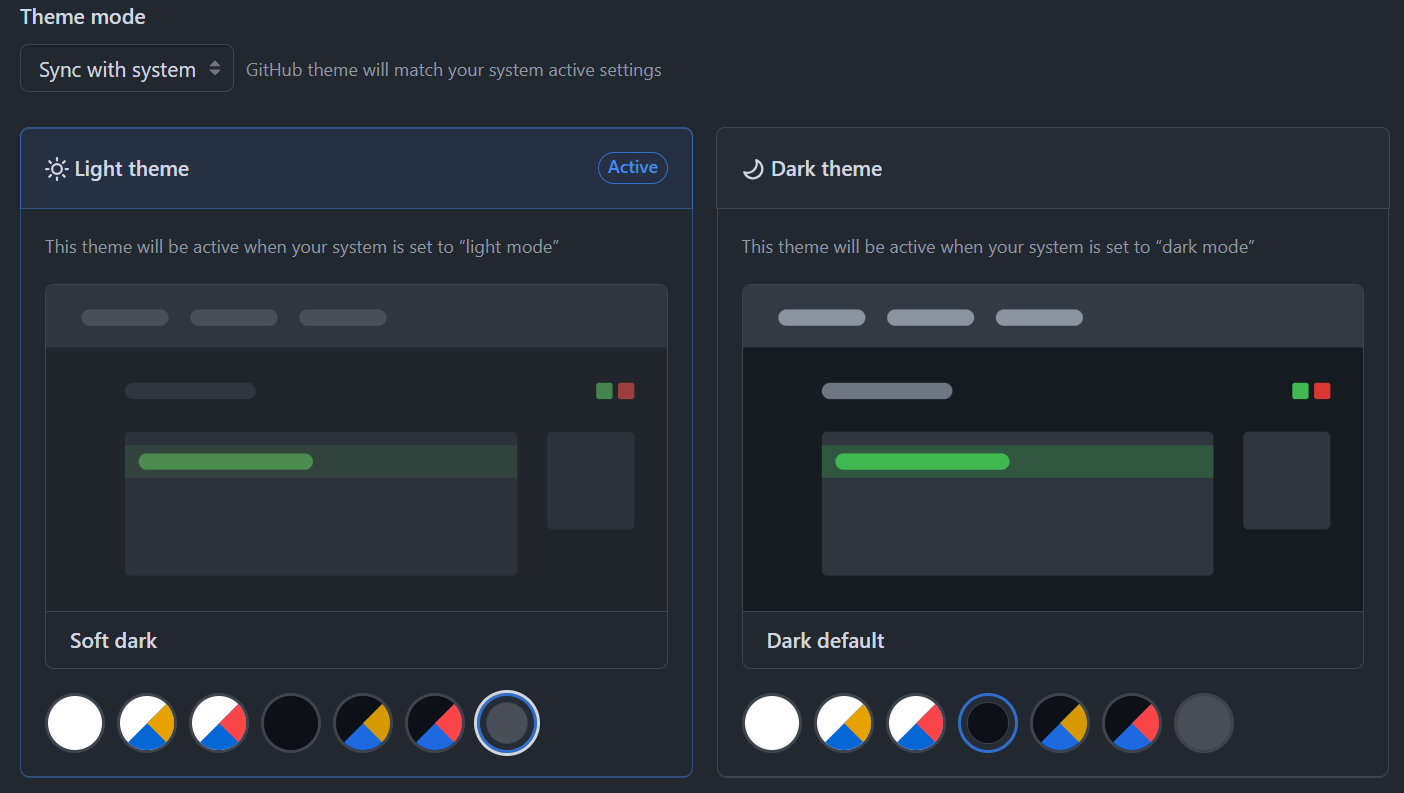The height and width of the screenshot is (793, 1404).
Task: Pick white blue-orange swatch in Dark theme panel
Action: tap(844, 723)
